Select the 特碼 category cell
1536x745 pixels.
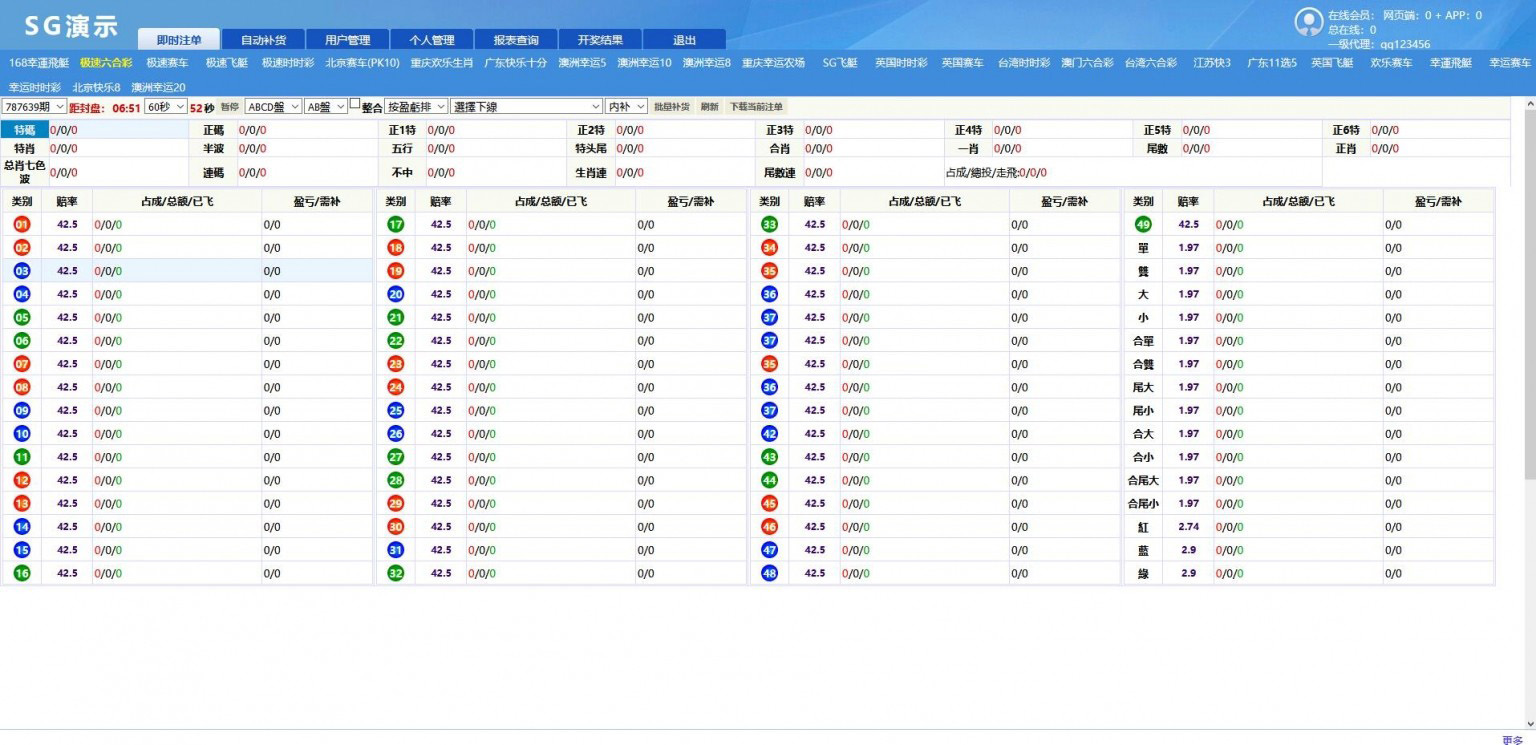pyautogui.click(x=25, y=130)
